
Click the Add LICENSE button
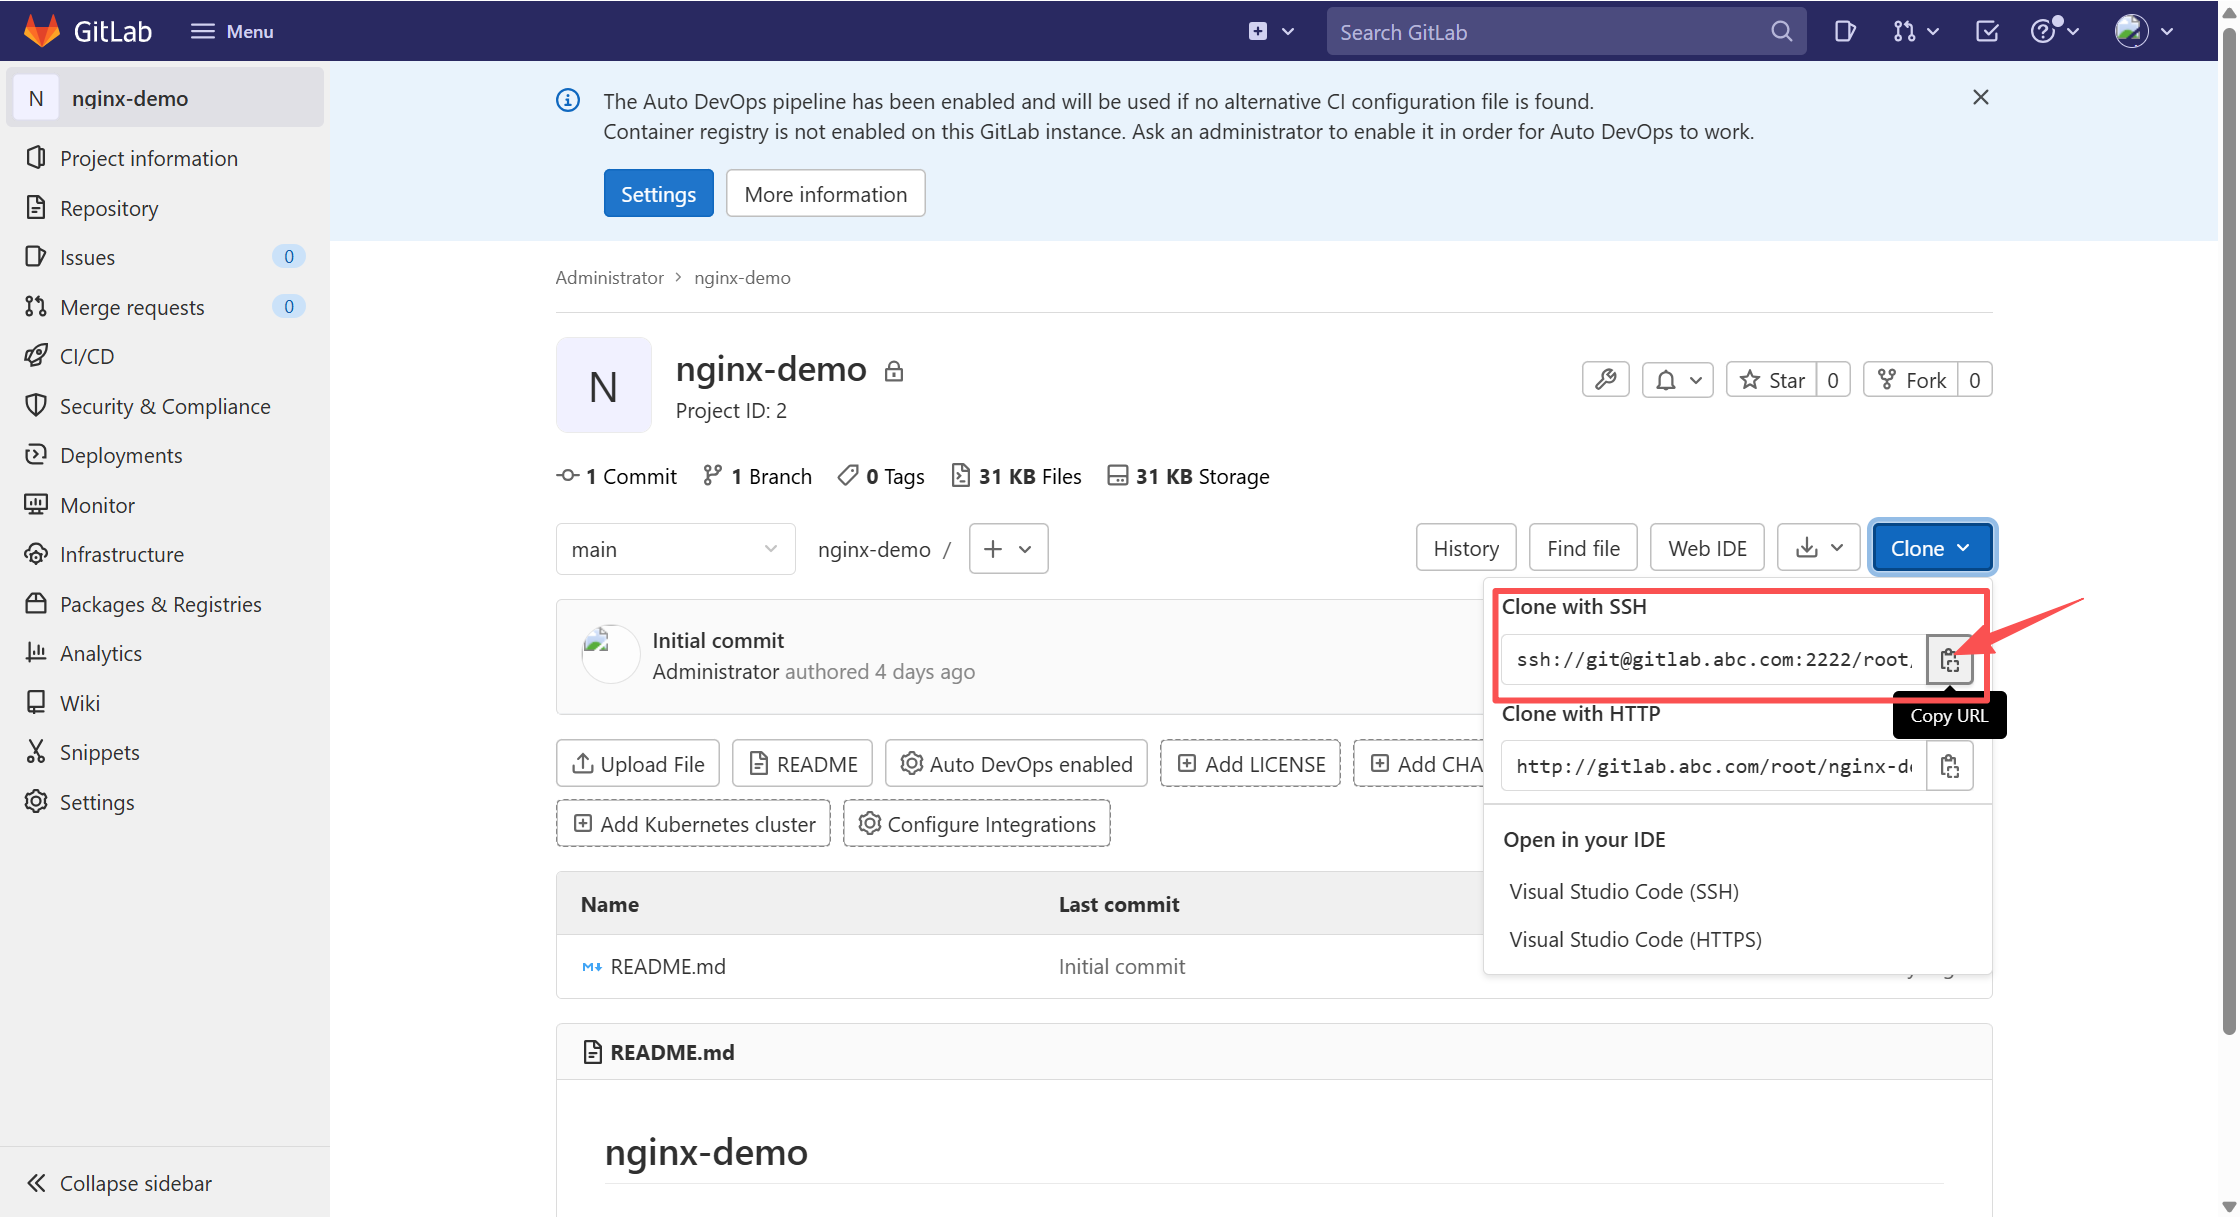1250,764
